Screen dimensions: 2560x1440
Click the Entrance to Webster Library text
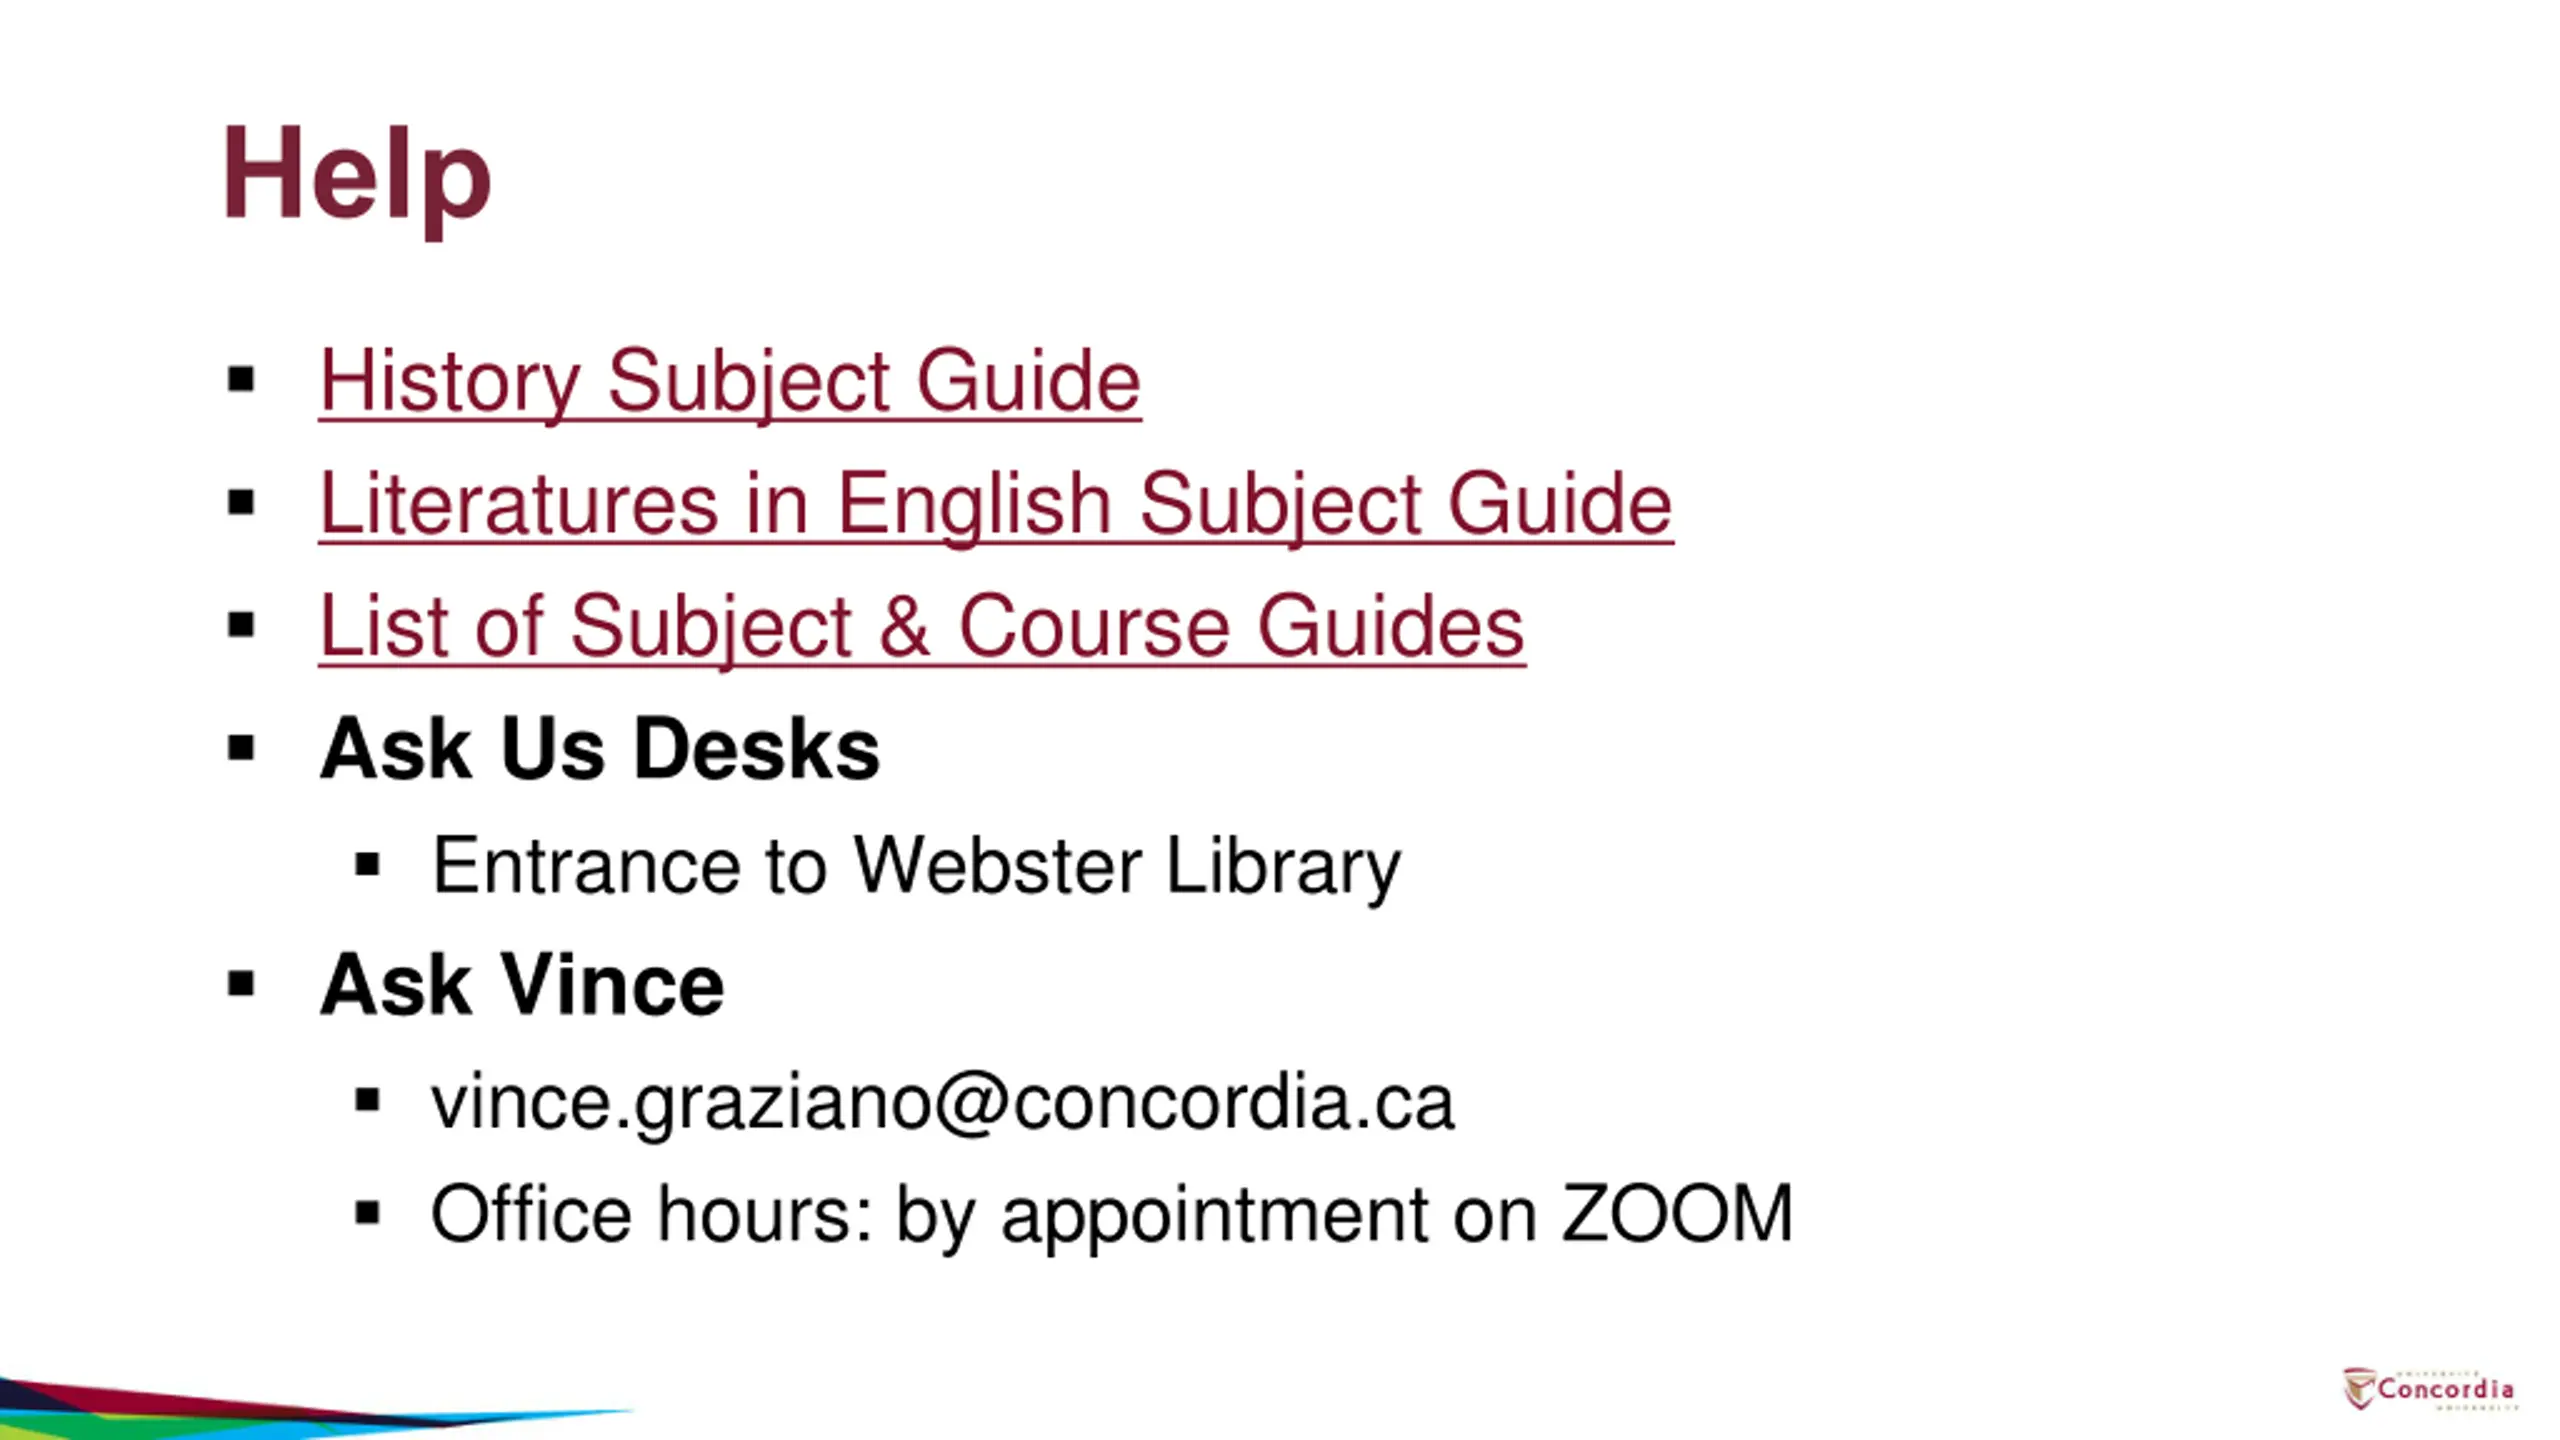click(916, 867)
